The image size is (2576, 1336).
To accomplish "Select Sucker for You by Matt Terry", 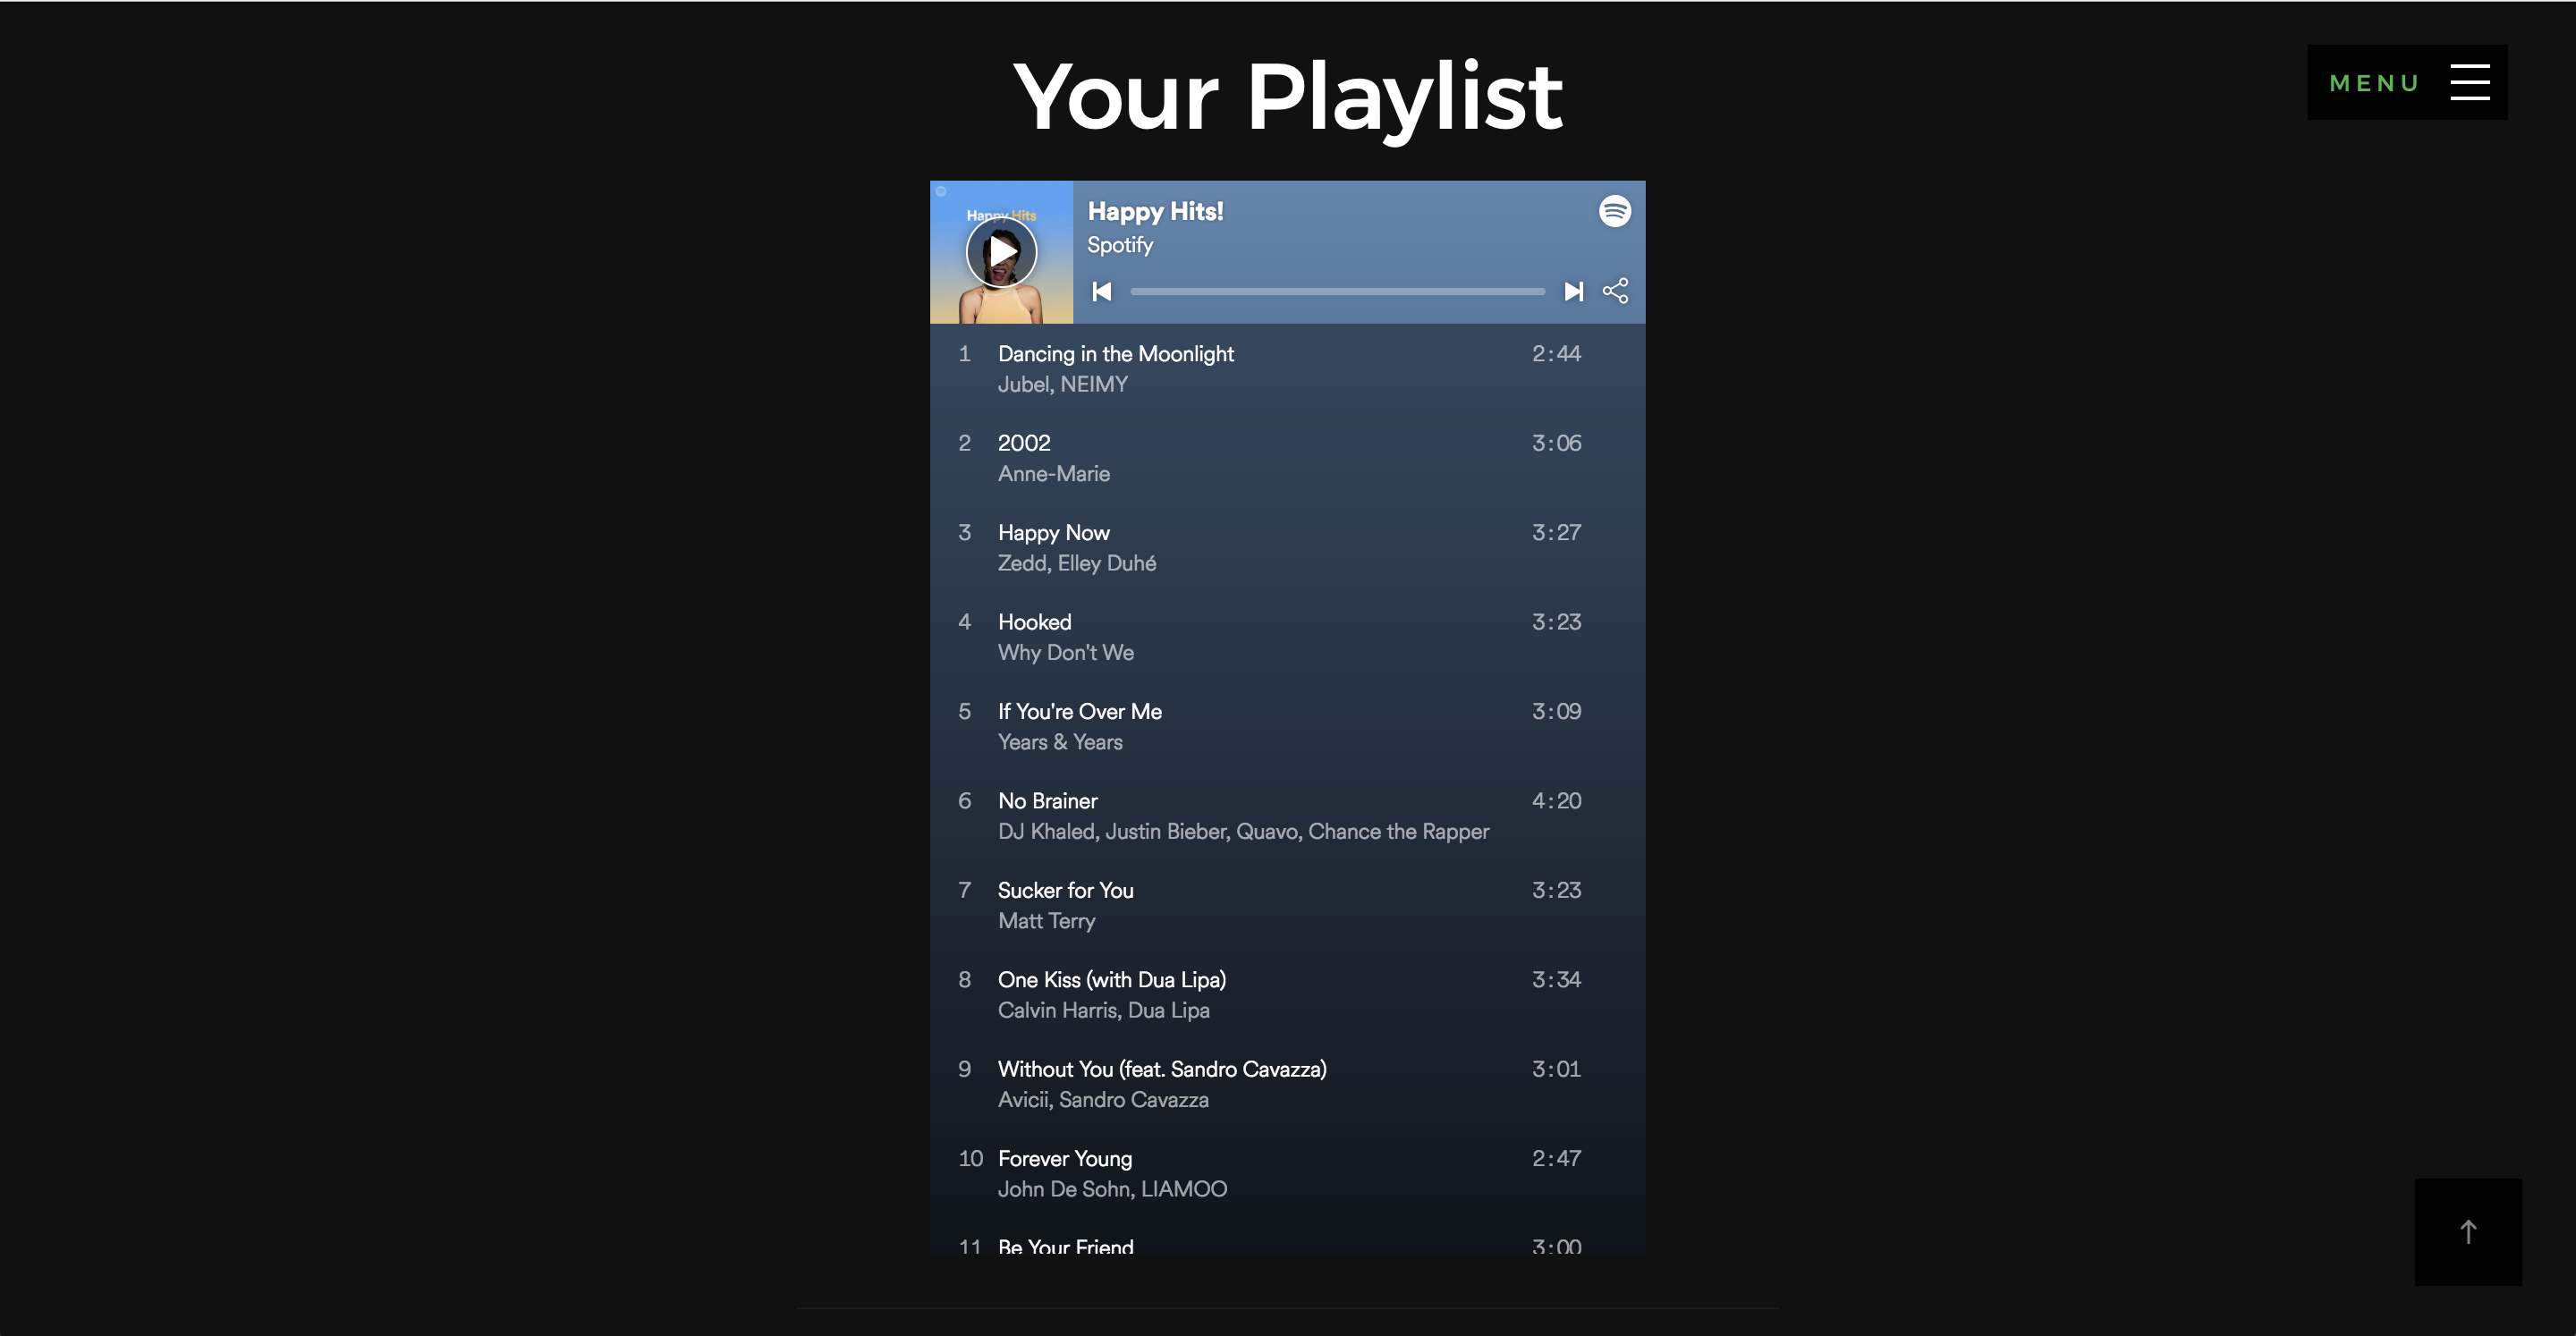I will [x=1287, y=905].
